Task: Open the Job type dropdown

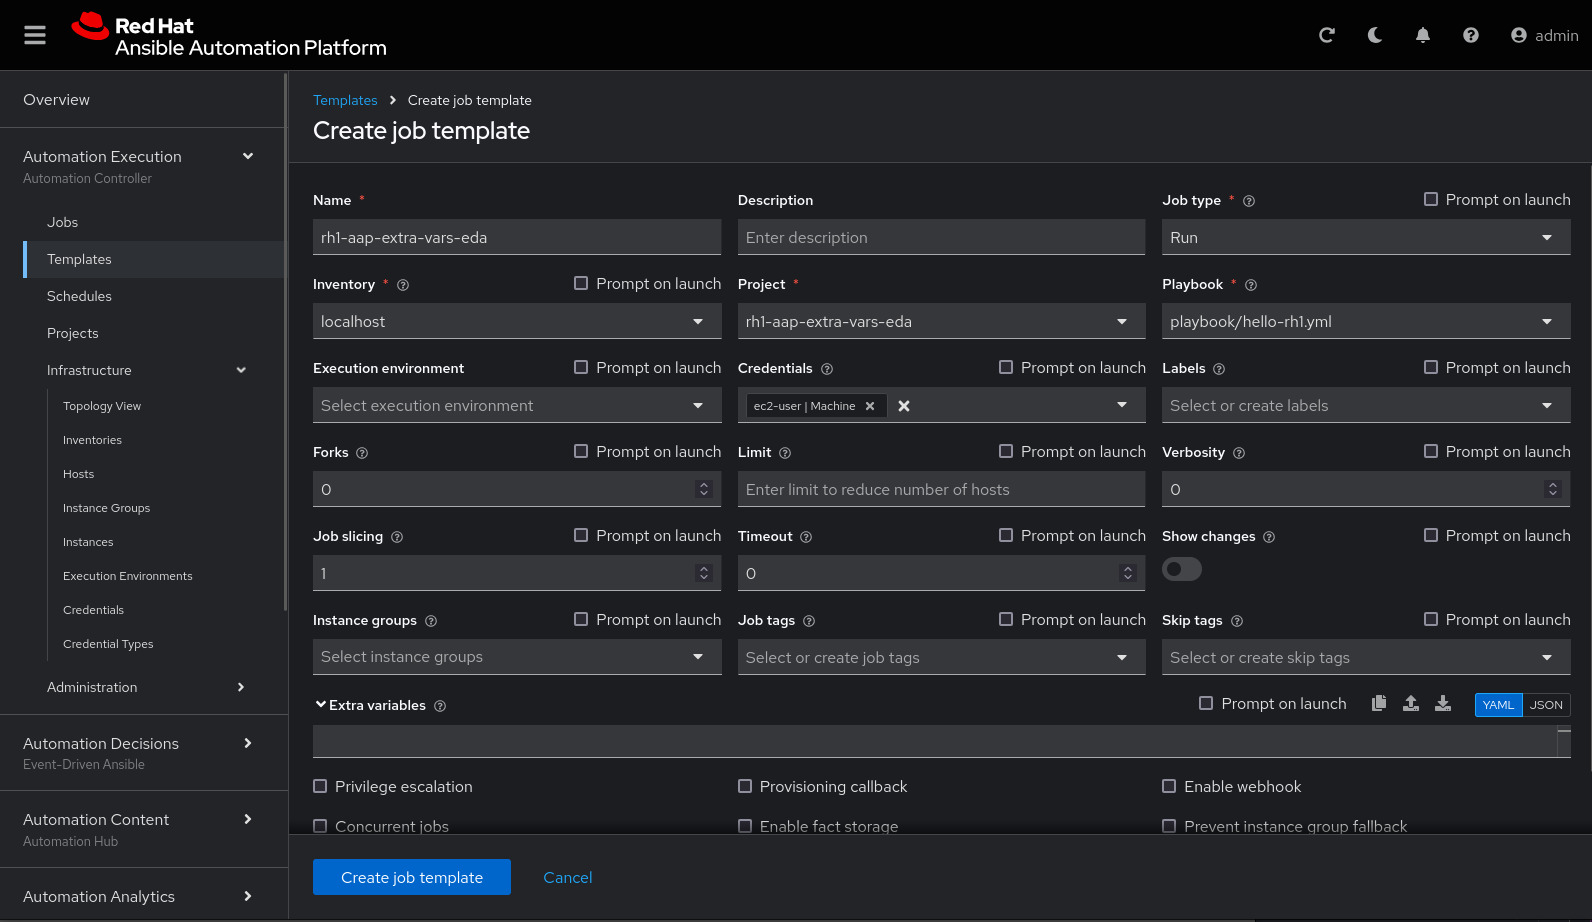Action: coord(1366,237)
